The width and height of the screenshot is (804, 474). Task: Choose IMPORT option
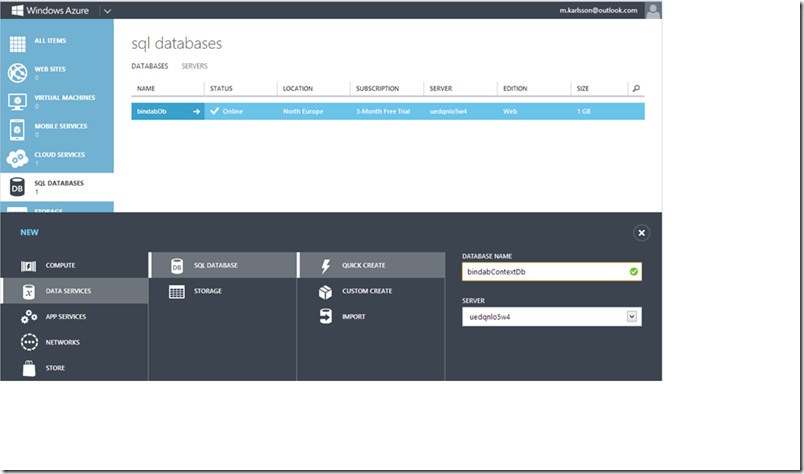tap(354, 317)
